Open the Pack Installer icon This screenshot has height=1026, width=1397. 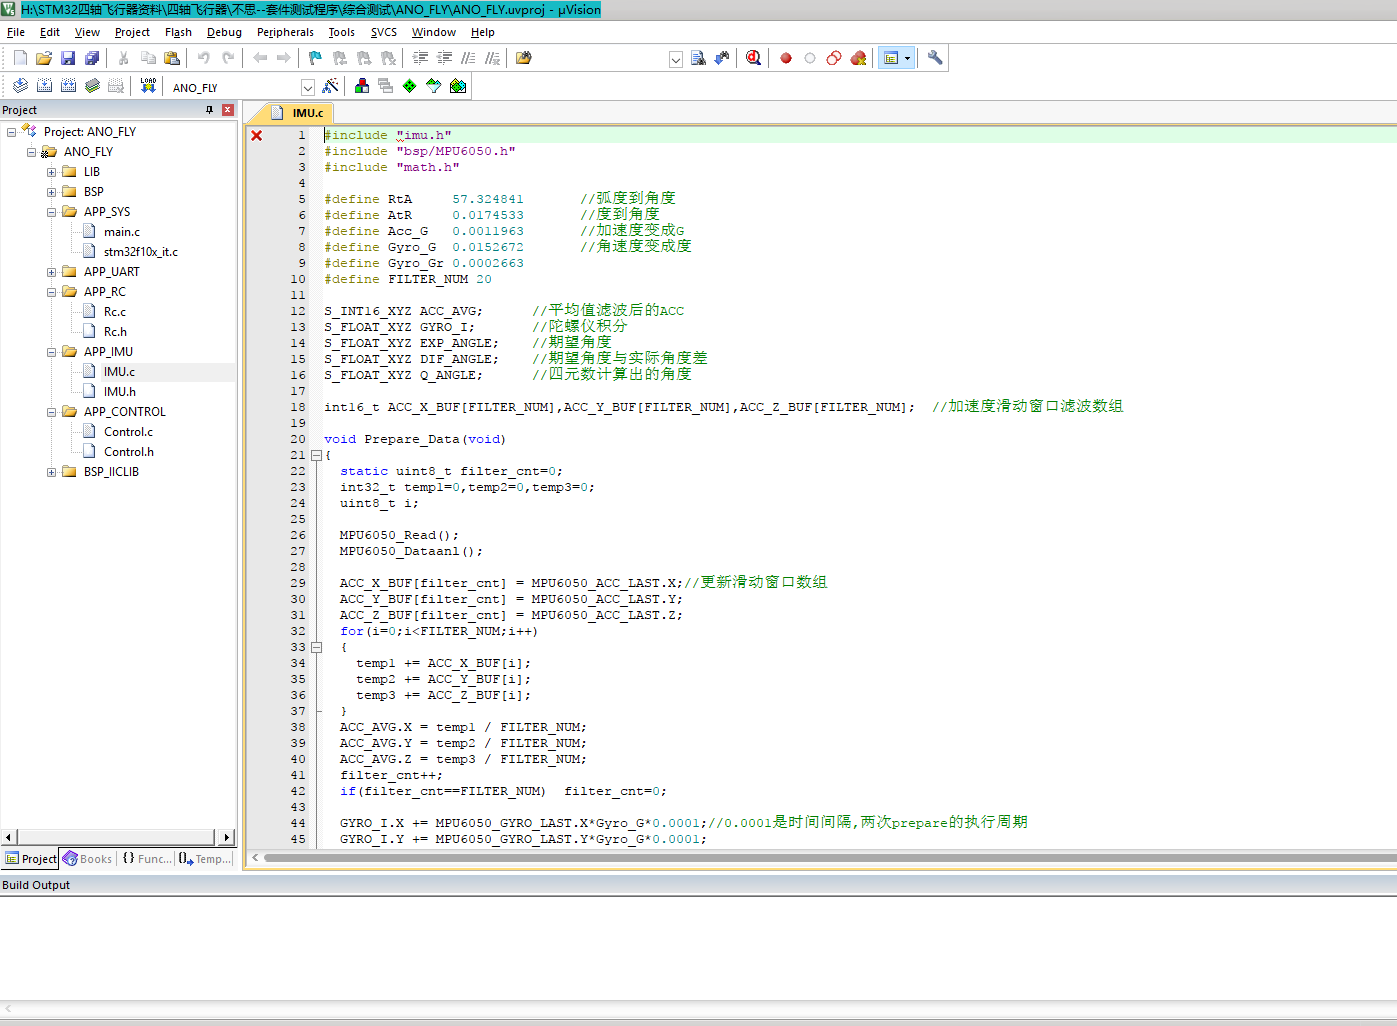[458, 86]
